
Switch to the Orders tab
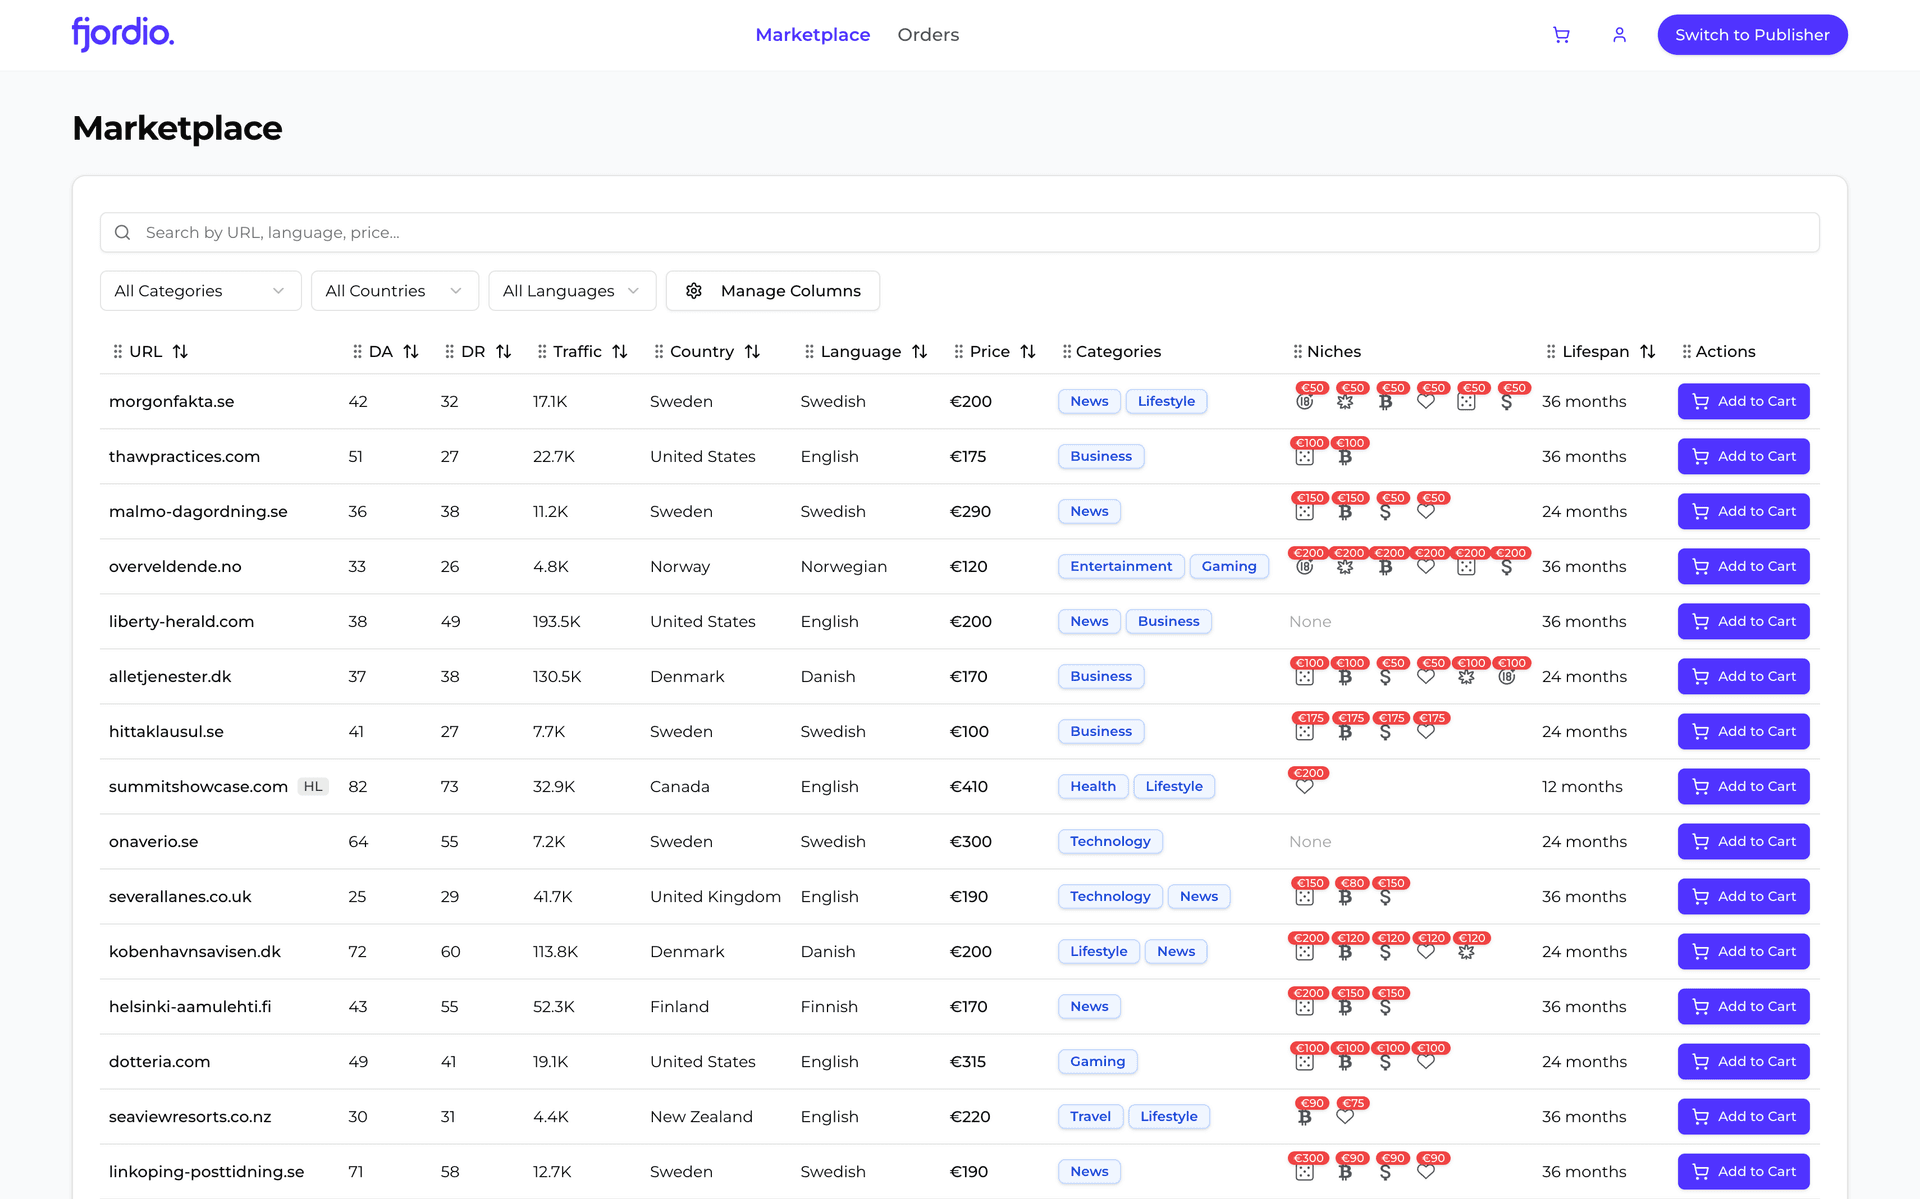pos(928,34)
